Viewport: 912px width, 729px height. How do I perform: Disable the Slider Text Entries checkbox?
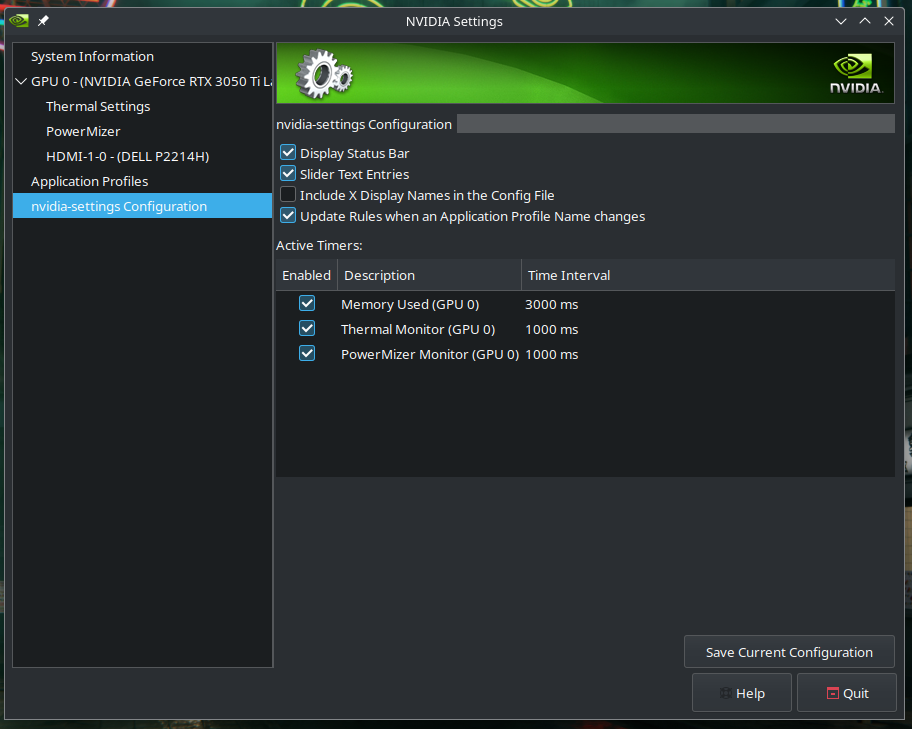coord(288,174)
